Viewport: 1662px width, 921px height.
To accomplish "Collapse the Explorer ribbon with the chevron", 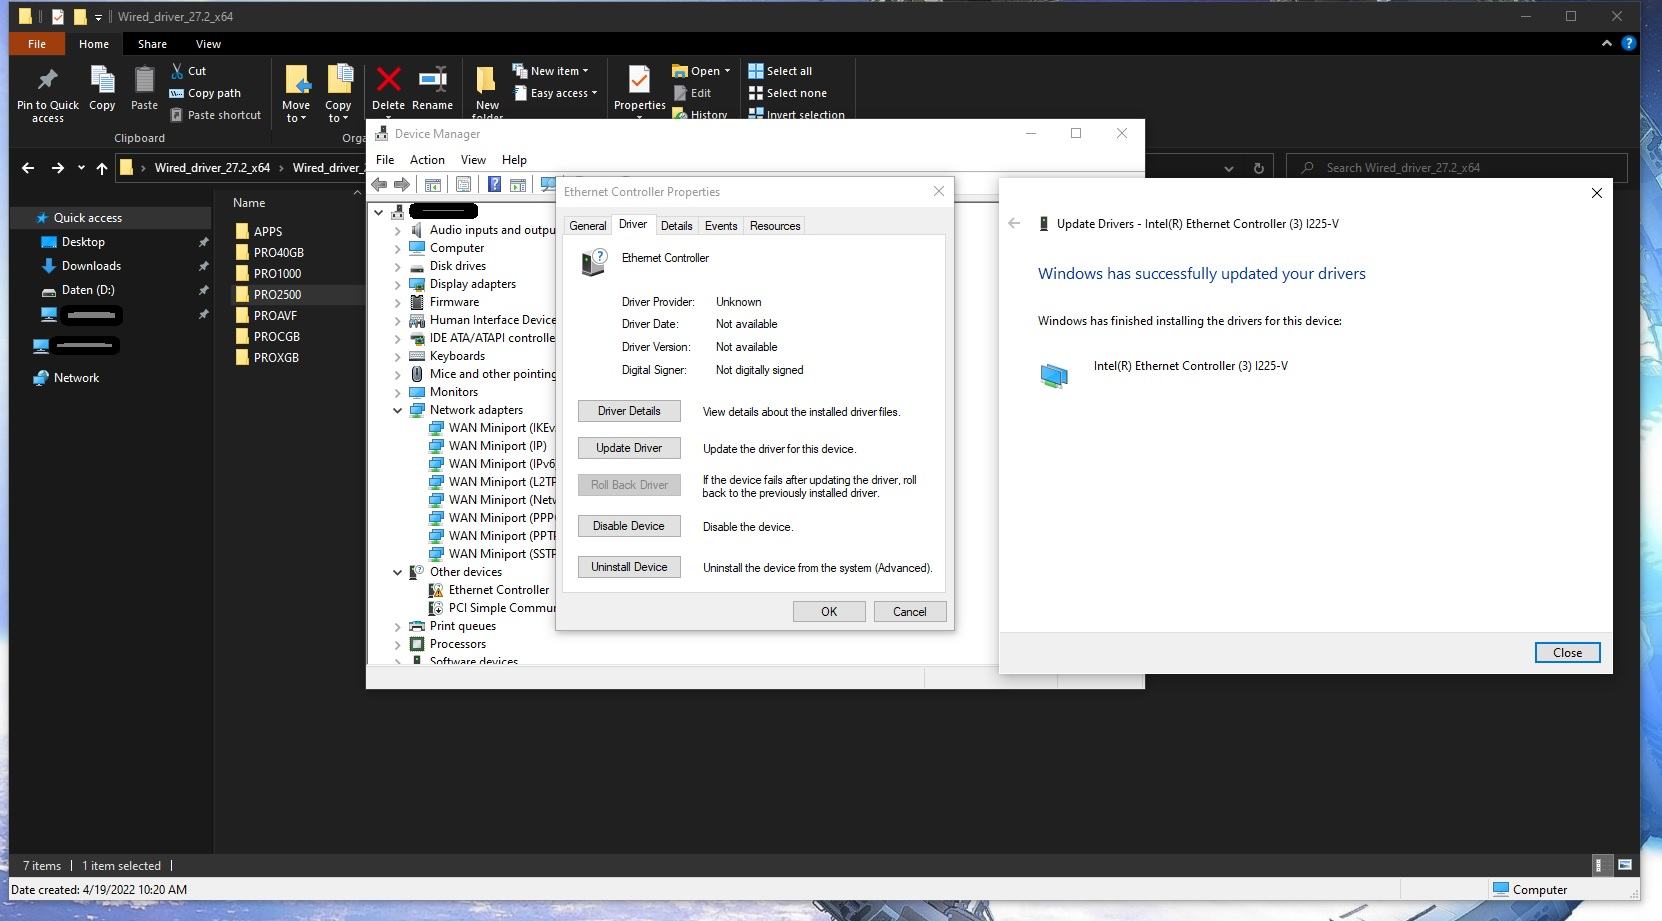I will 1607,44.
